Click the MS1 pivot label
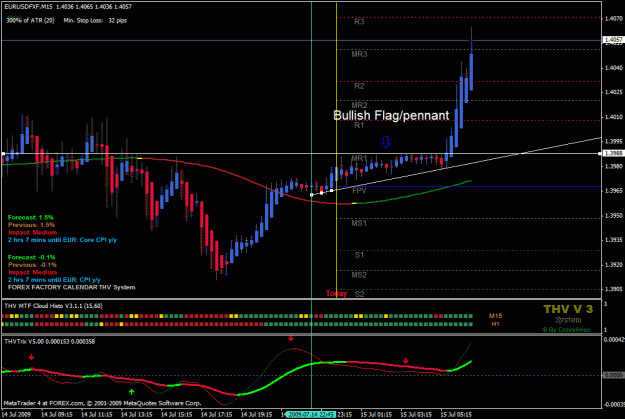625x419 pixels. click(359, 223)
